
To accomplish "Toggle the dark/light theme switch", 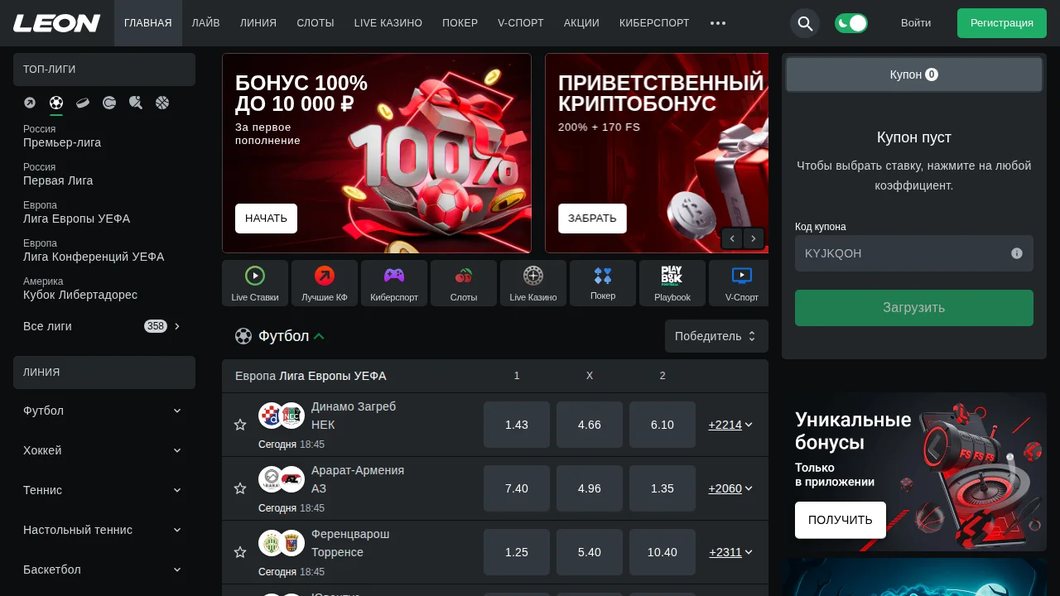I will pyautogui.click(x=851, y=23).
